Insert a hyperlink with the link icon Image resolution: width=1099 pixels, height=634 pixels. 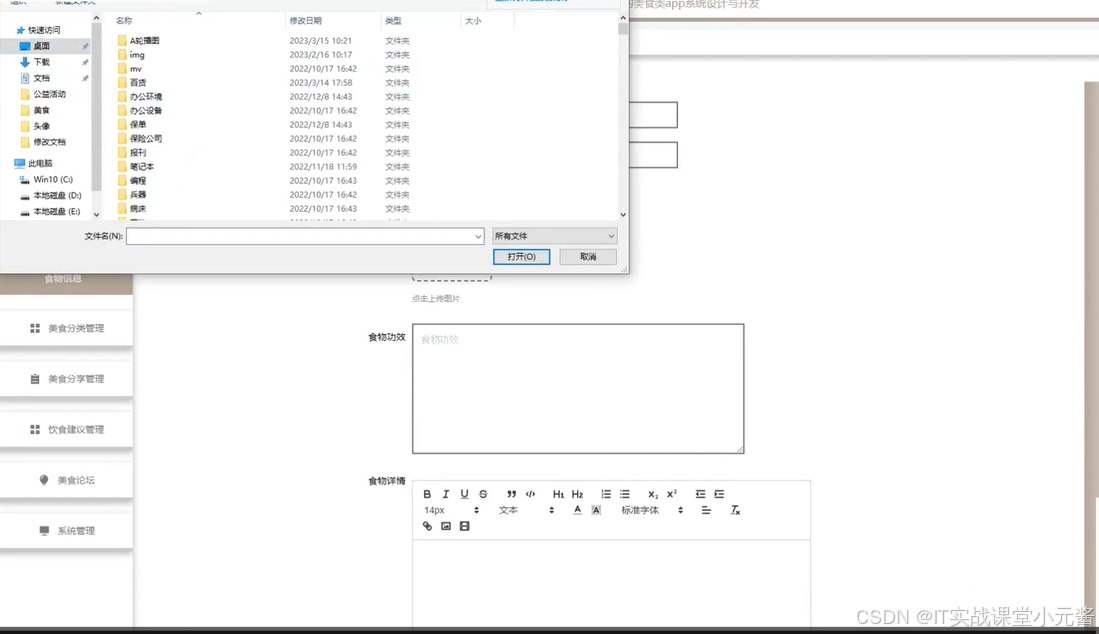427,526
